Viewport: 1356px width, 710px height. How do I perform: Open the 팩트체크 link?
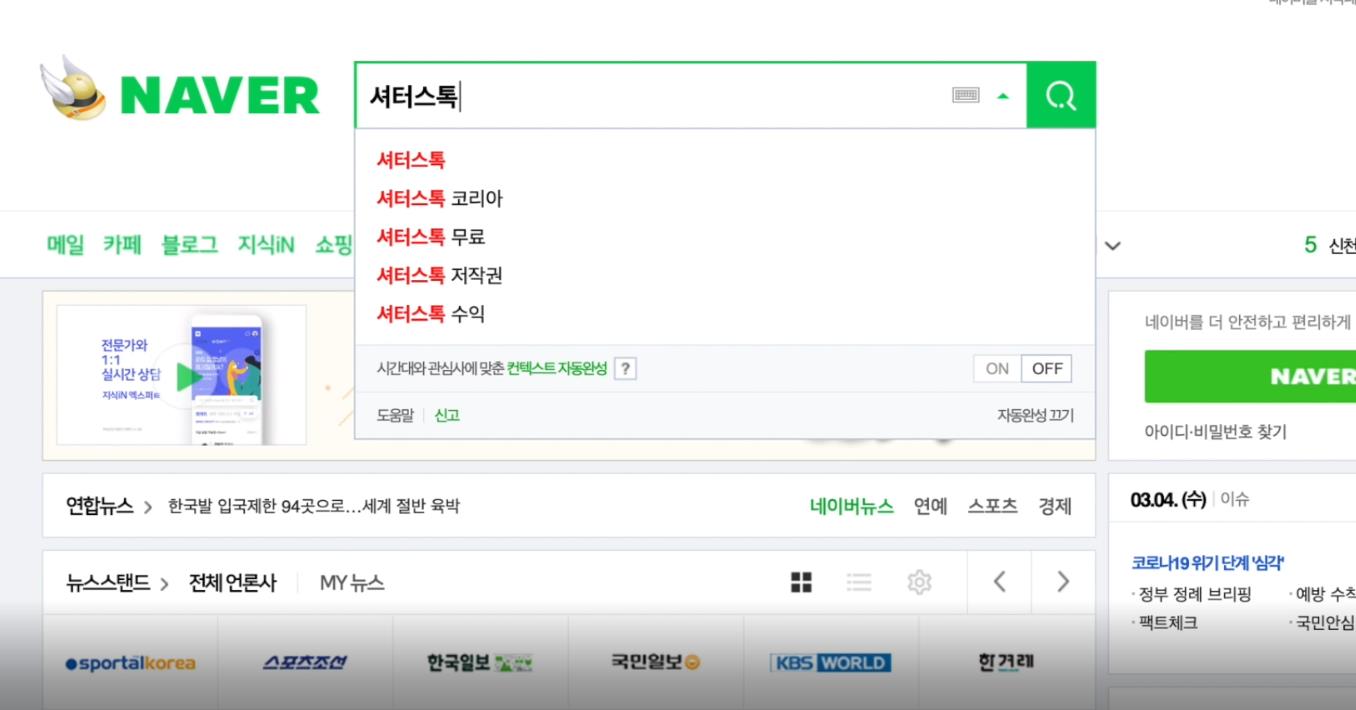(1168, 623)
